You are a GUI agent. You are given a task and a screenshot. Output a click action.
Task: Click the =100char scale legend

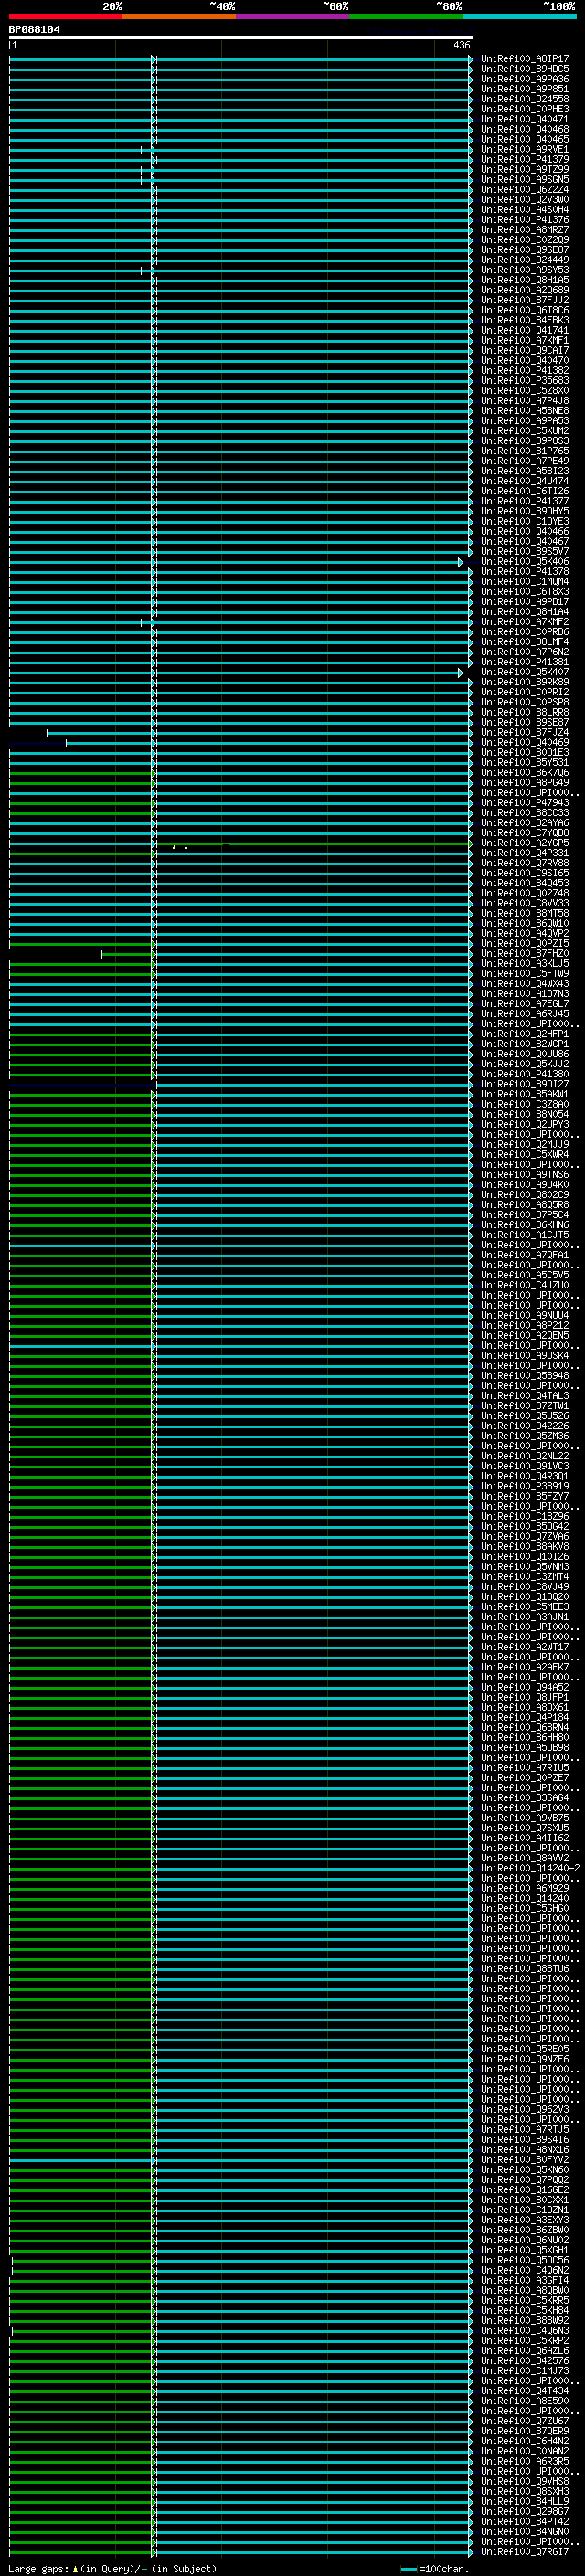[x=435, y=2569]
